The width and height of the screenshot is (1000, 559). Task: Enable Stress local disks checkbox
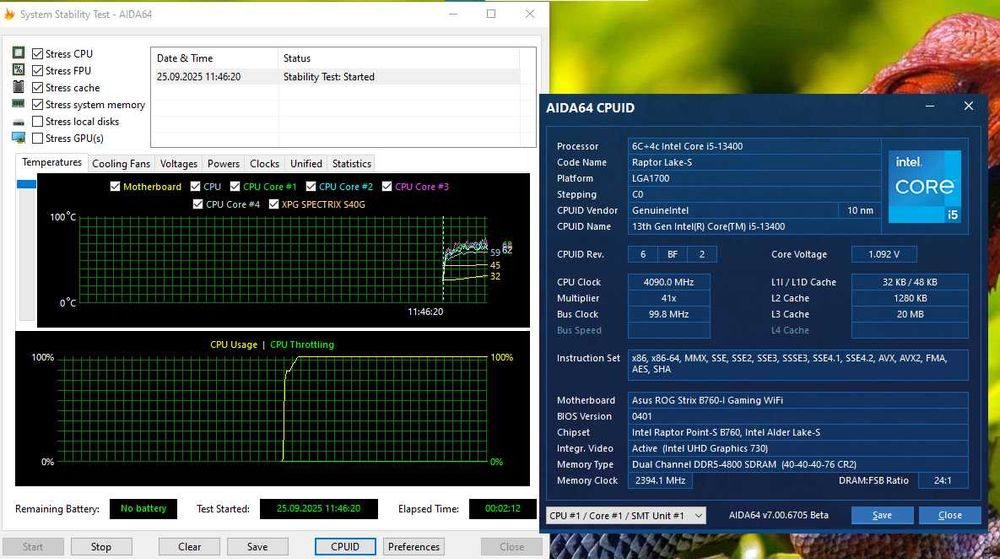click(38, 122)
